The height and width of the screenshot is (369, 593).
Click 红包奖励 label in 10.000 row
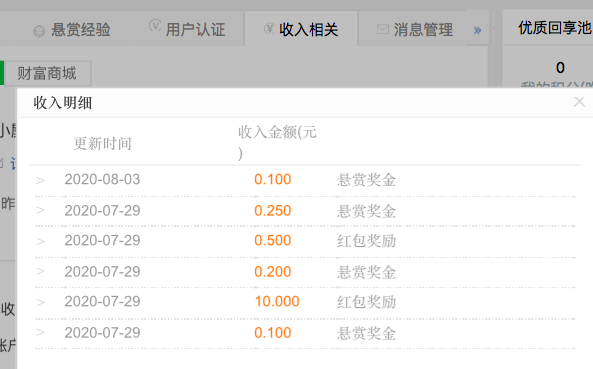[366, 302]
